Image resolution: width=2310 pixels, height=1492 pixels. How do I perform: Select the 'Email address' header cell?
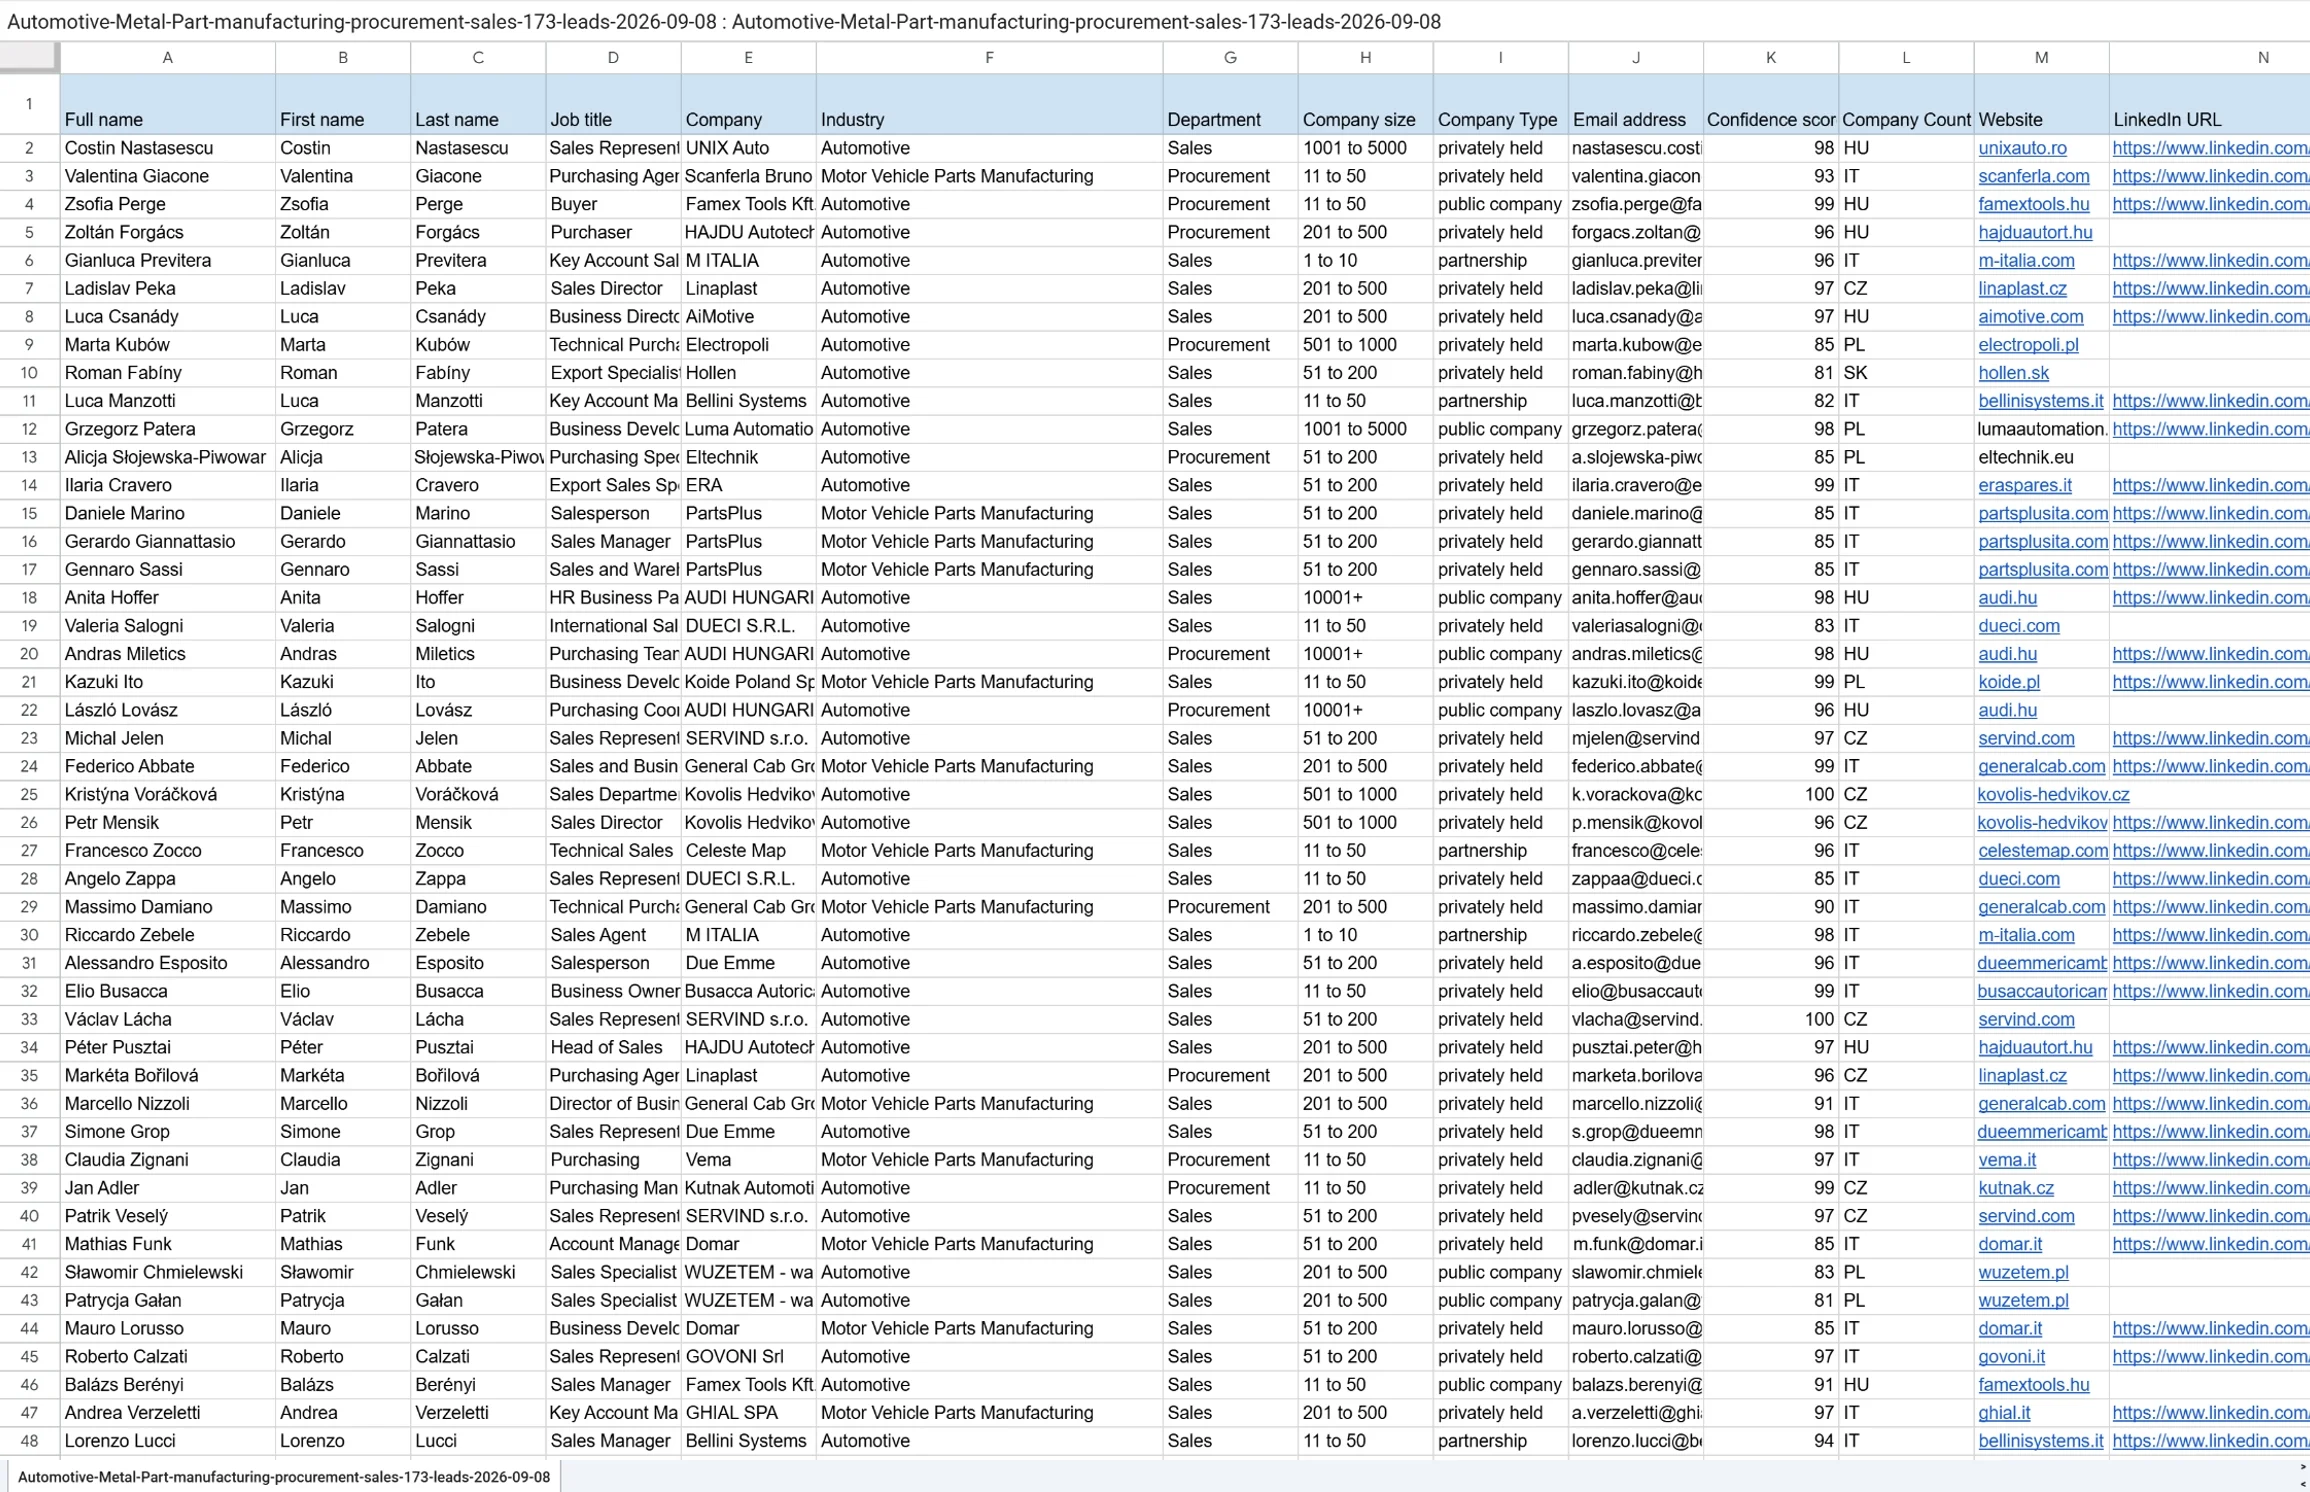pyautogui.click(x=1635, y=104)
